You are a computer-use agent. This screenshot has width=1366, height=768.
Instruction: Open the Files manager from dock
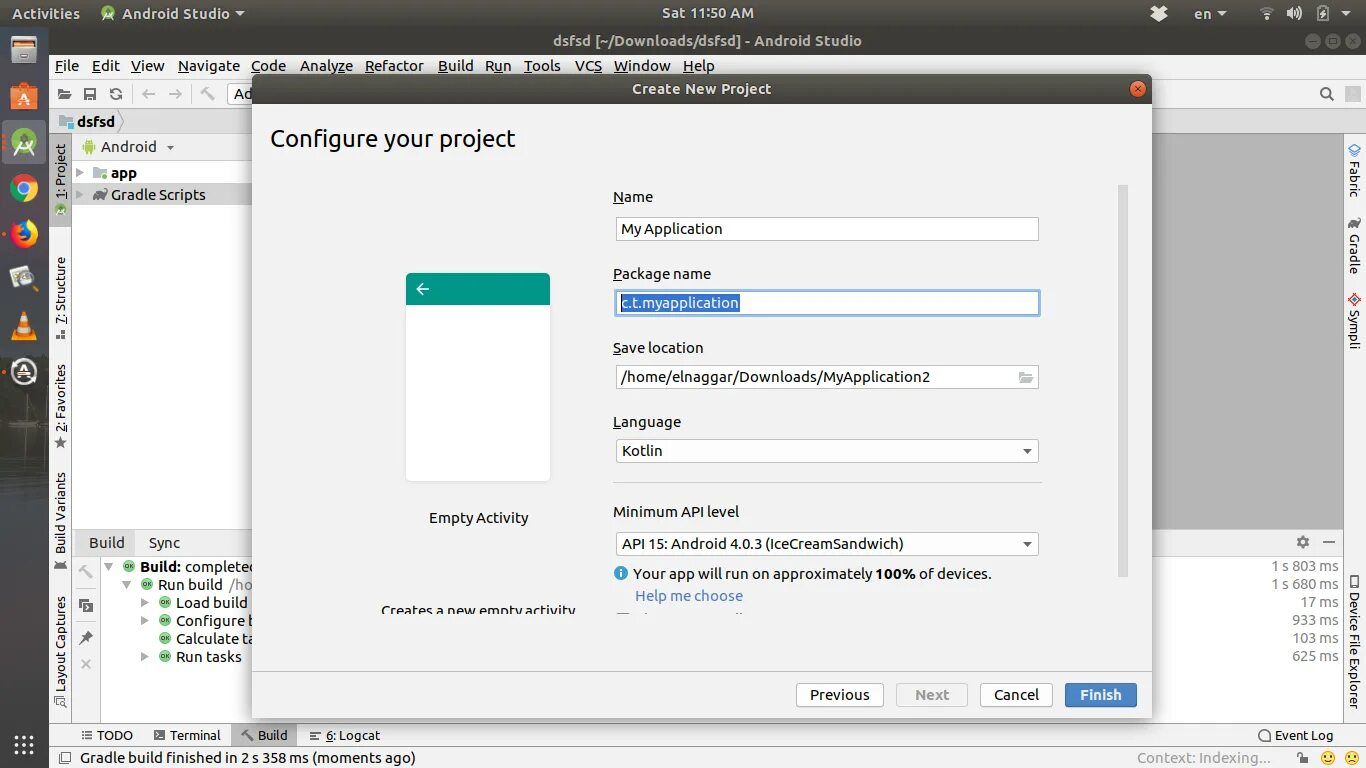24,50
